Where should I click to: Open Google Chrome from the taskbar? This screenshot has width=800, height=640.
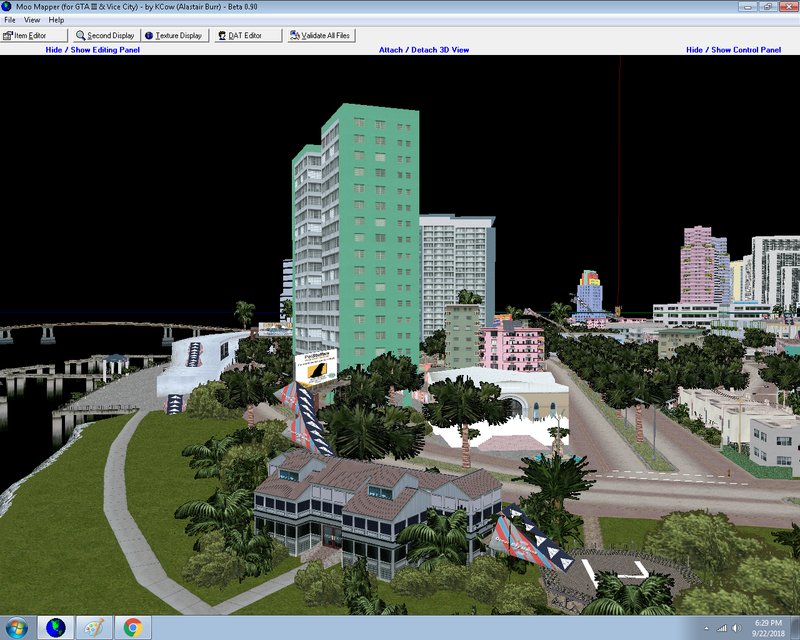[x=133, y=628]
